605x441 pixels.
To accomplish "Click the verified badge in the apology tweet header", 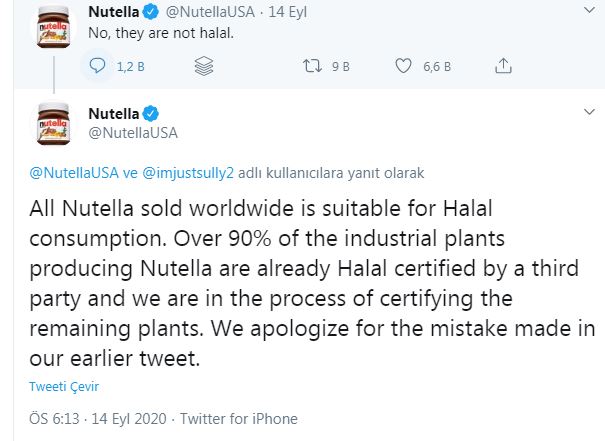I will 152,112.
